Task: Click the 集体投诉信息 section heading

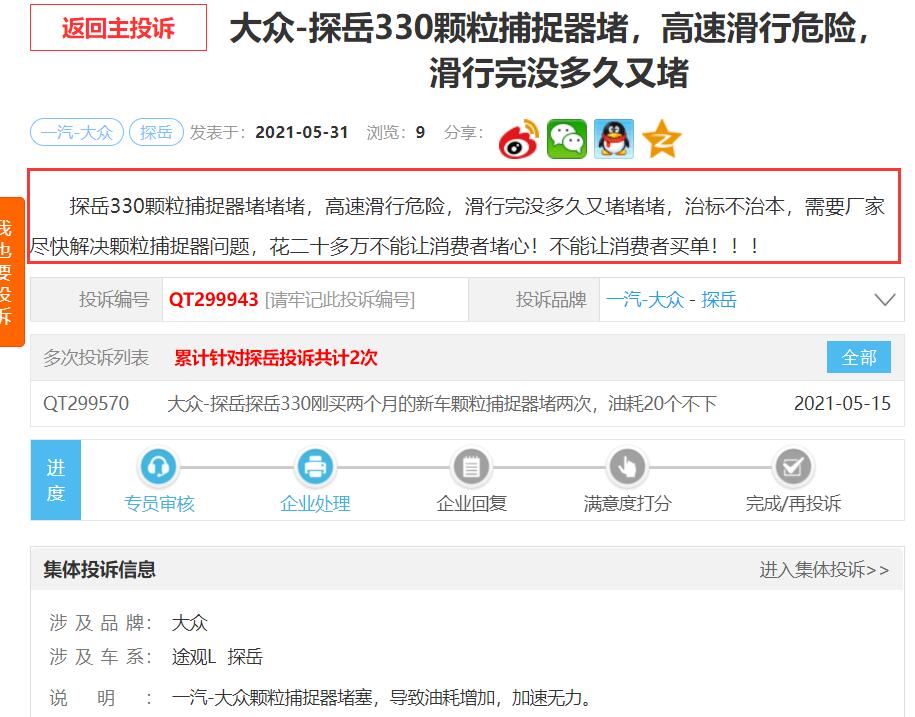Action: 99,569
